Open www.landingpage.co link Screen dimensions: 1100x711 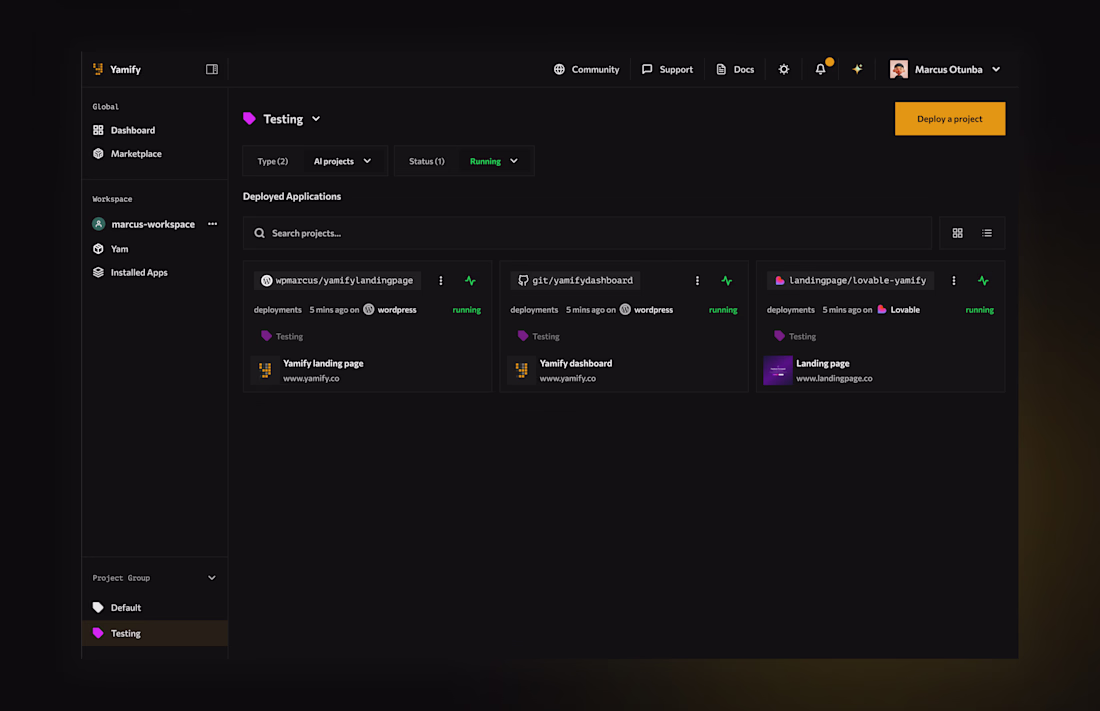[x=834, y=378]
